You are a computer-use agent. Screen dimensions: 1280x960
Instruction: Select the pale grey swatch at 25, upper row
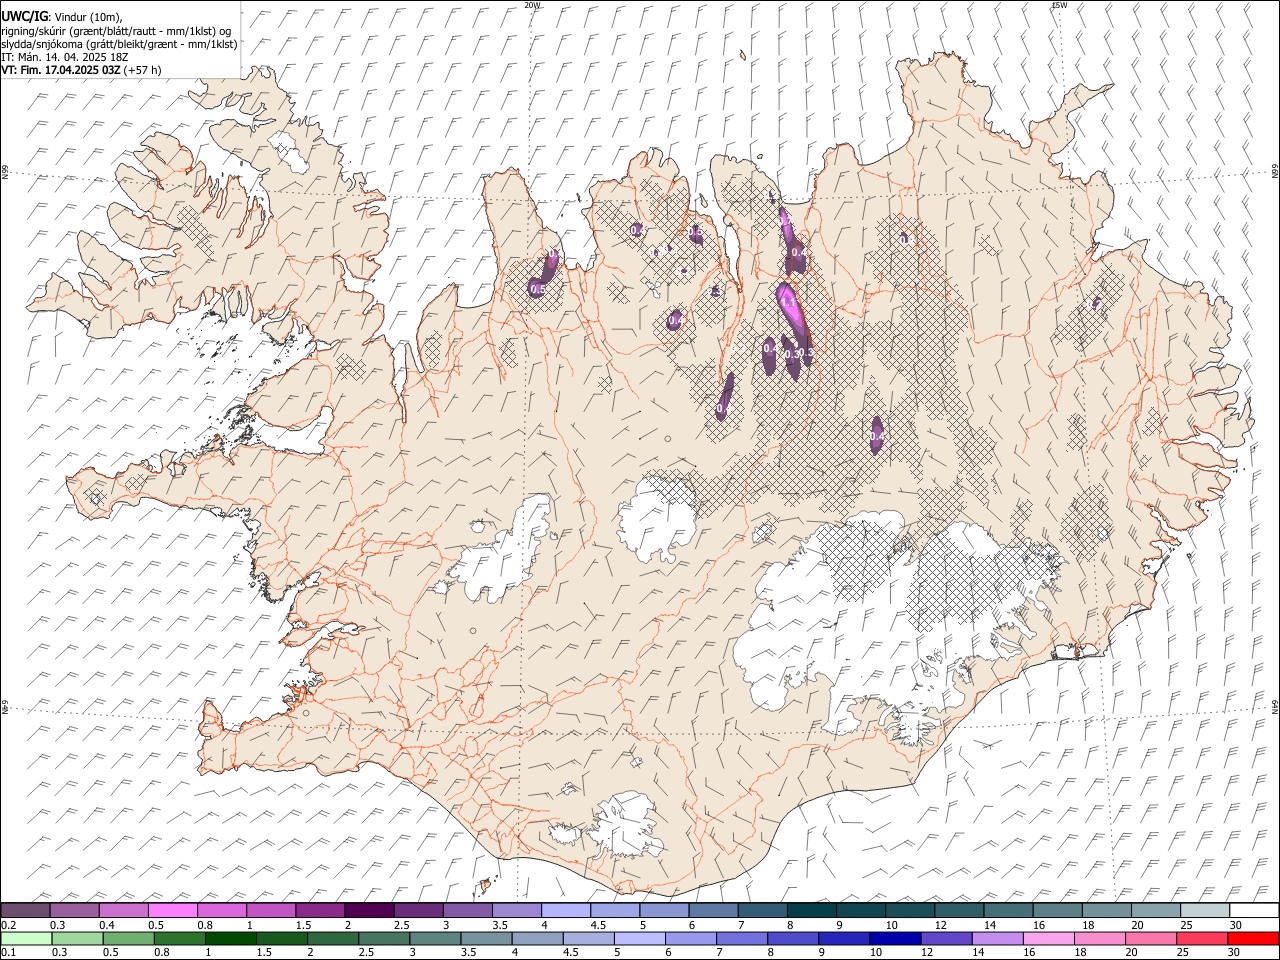tap(1204, 910)
